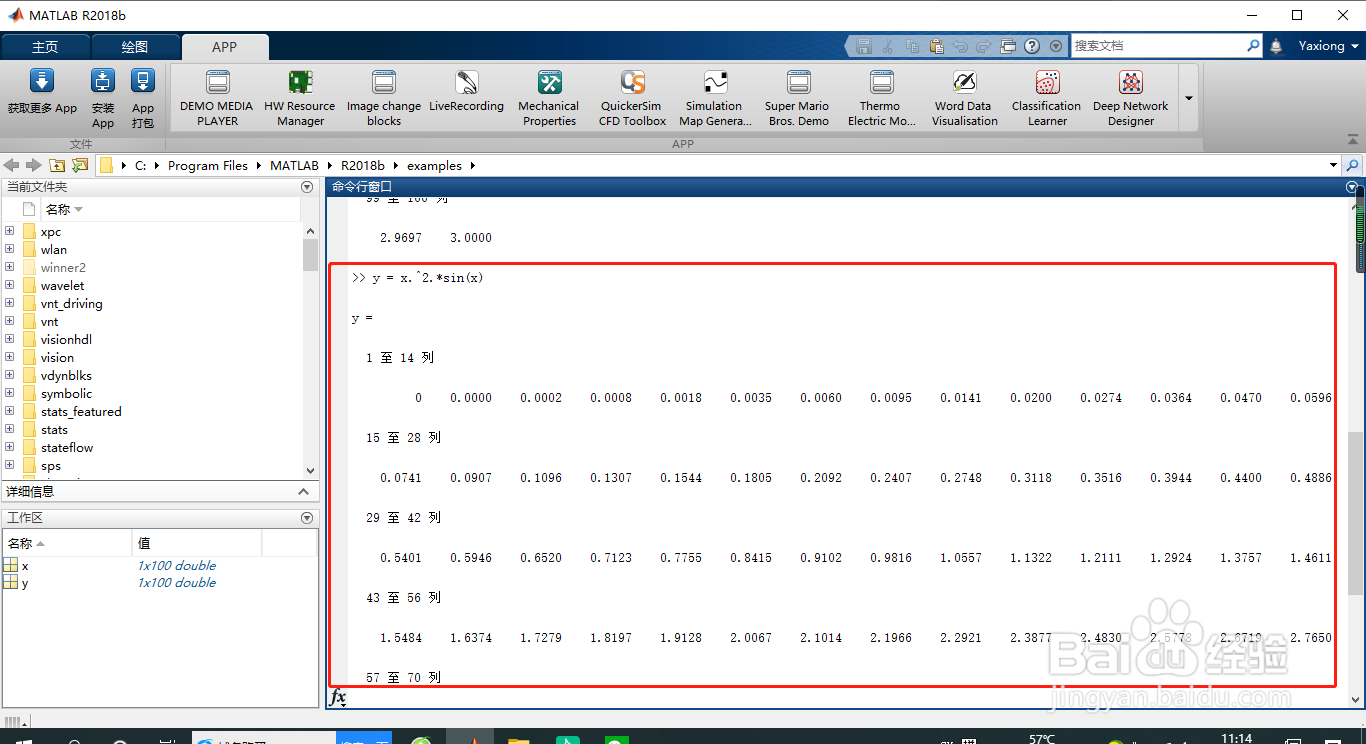Open the Simulation Map Generator app
Screen dimensions: 1366x744
coord(715,98)
